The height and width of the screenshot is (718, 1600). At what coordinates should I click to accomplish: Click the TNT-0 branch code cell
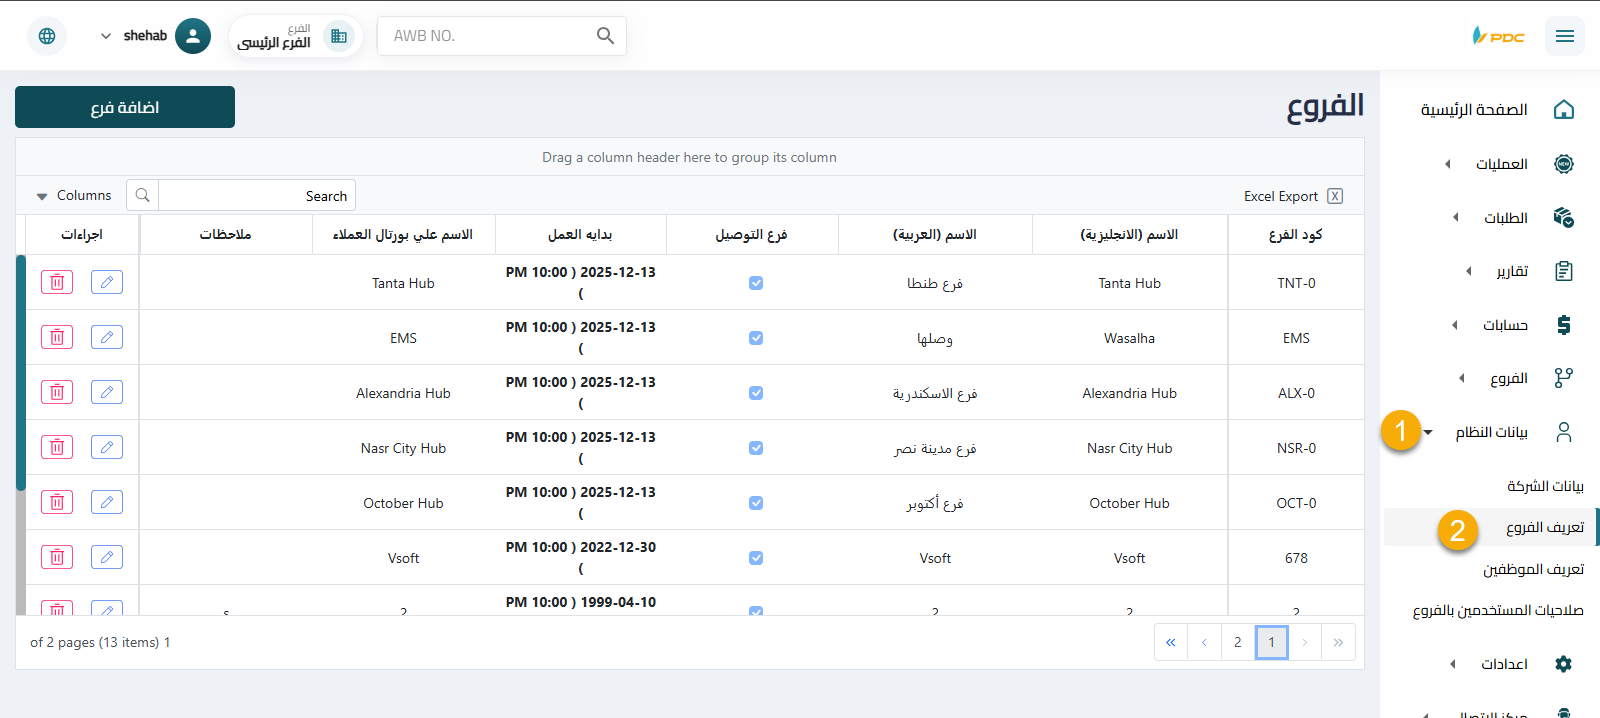pyautogui.click(x=1296, y=283)
